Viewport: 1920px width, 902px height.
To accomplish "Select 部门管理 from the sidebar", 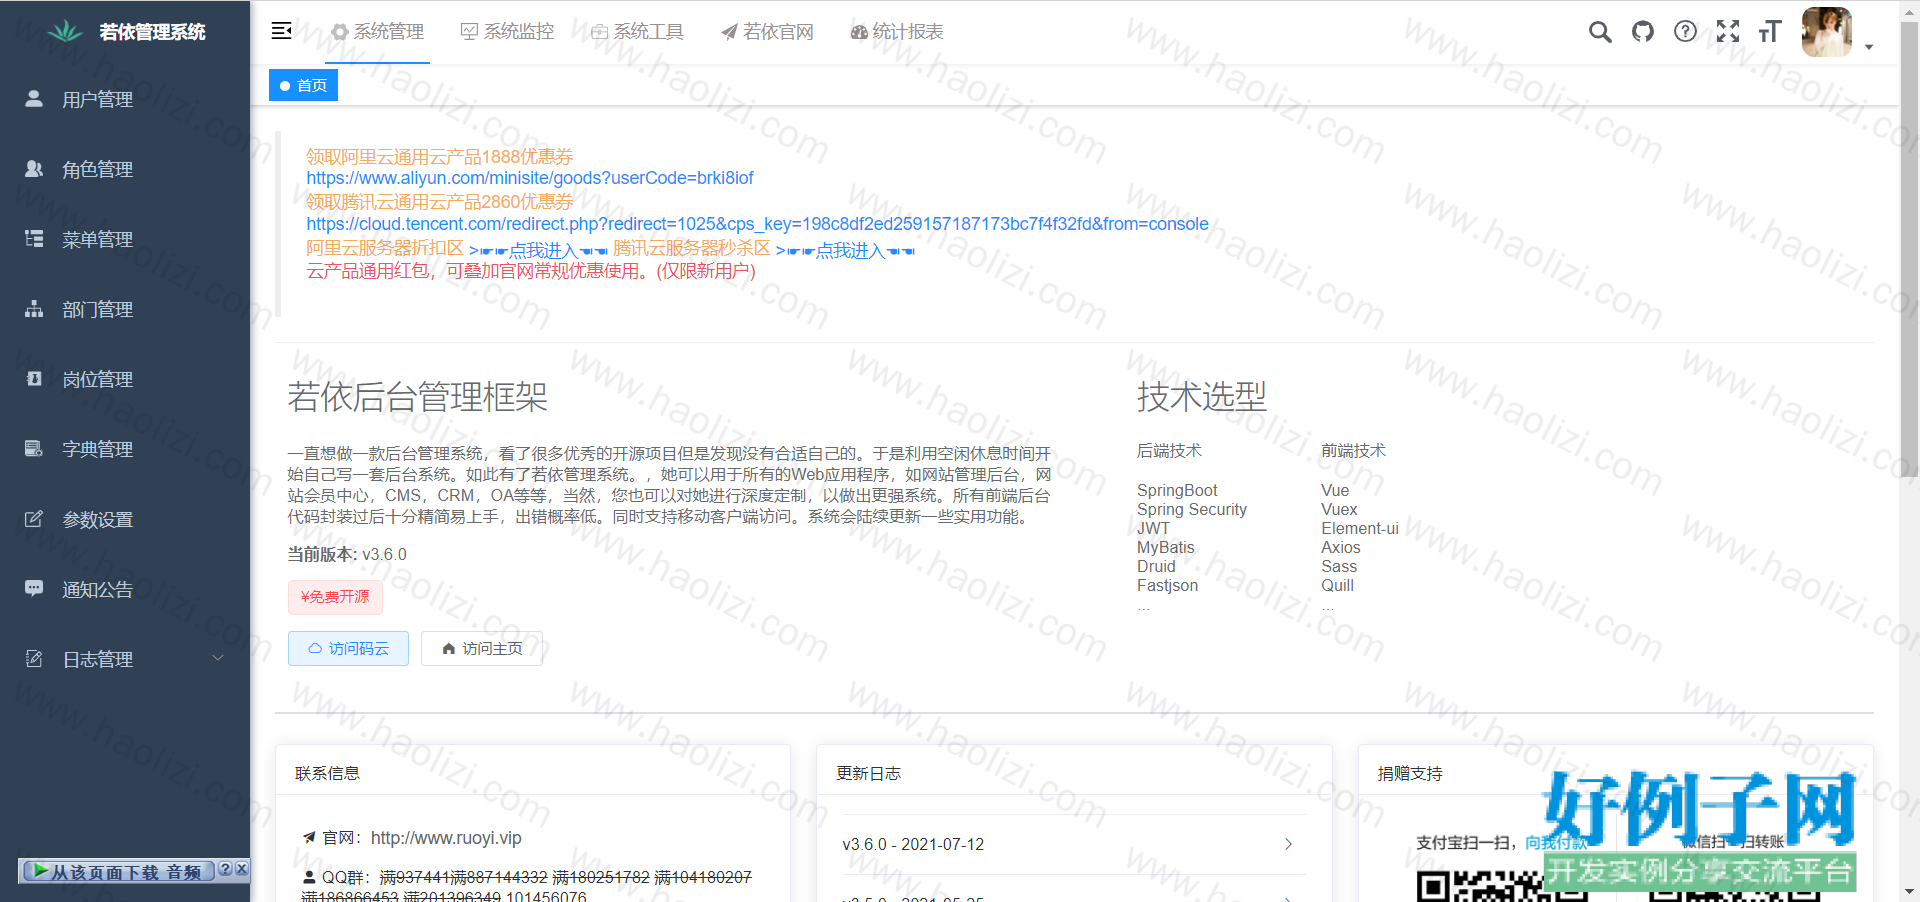I will (125, 309).
